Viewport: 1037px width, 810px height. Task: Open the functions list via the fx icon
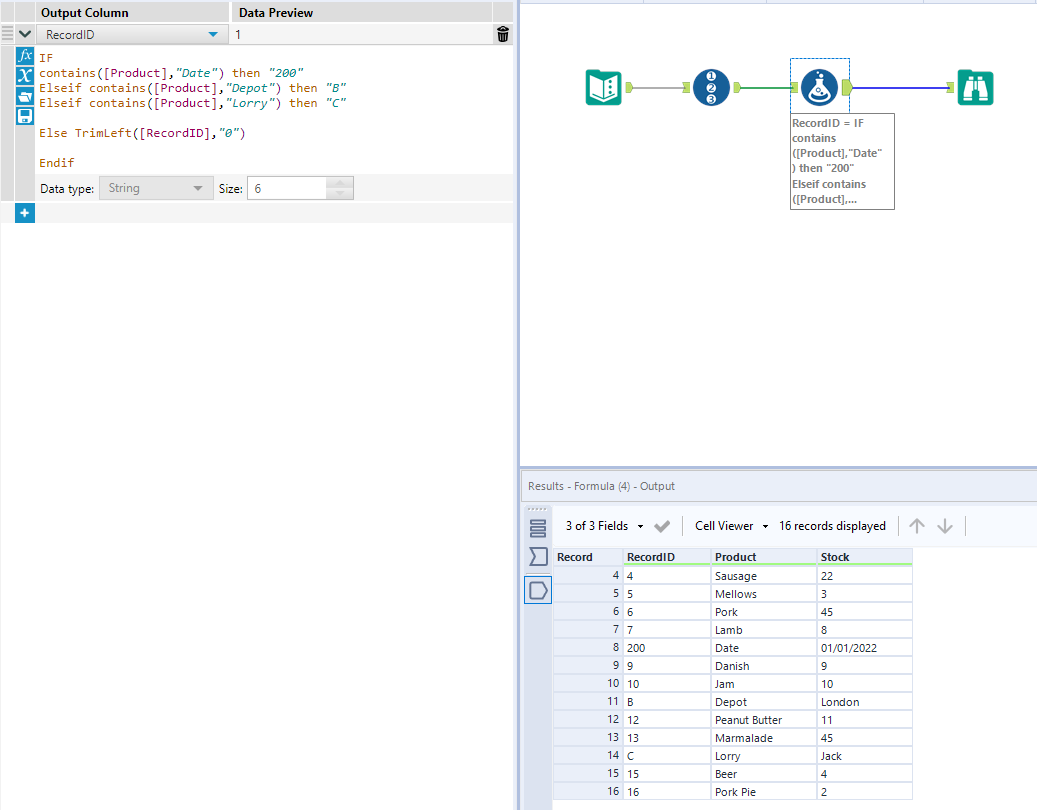click(24, 55)
